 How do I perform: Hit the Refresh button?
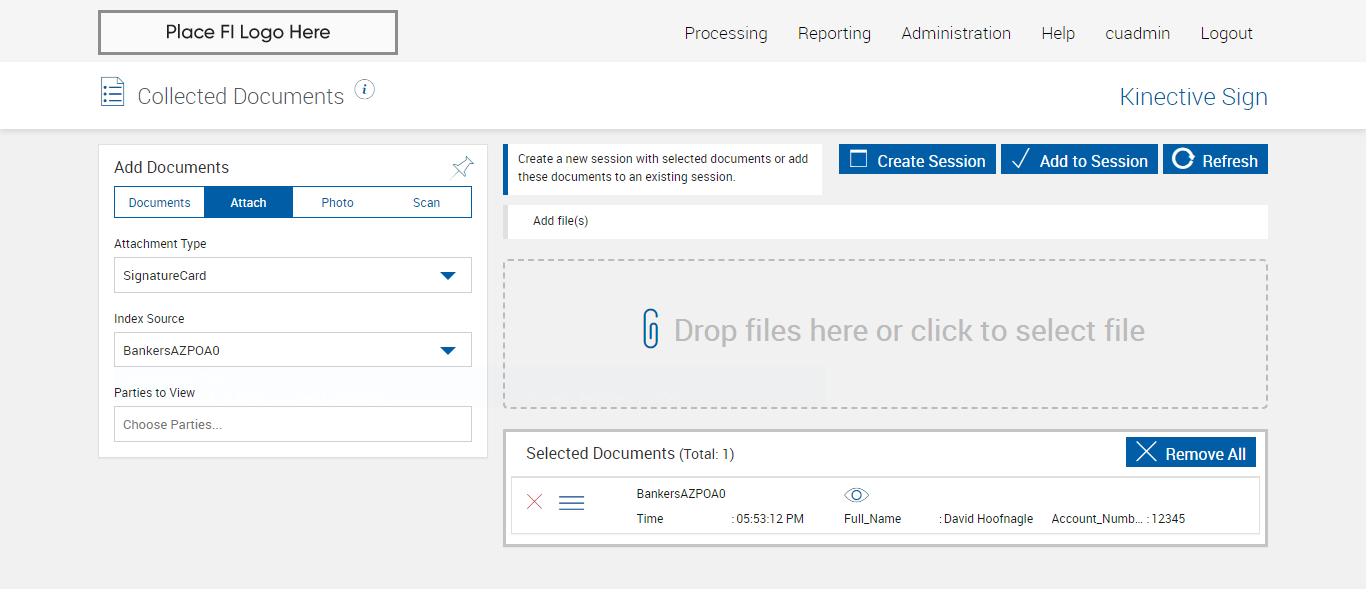tap(1215, 160)
